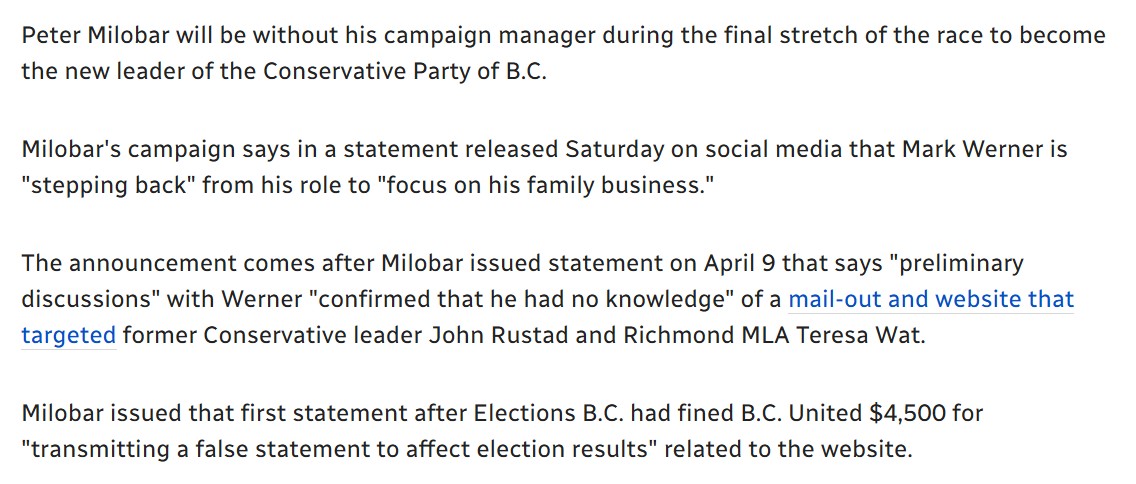Image resolution: width=1136 pixels, height=484 pixels.
Task: Click the date "April 9" in the article
Action: [x=740, y=264]
